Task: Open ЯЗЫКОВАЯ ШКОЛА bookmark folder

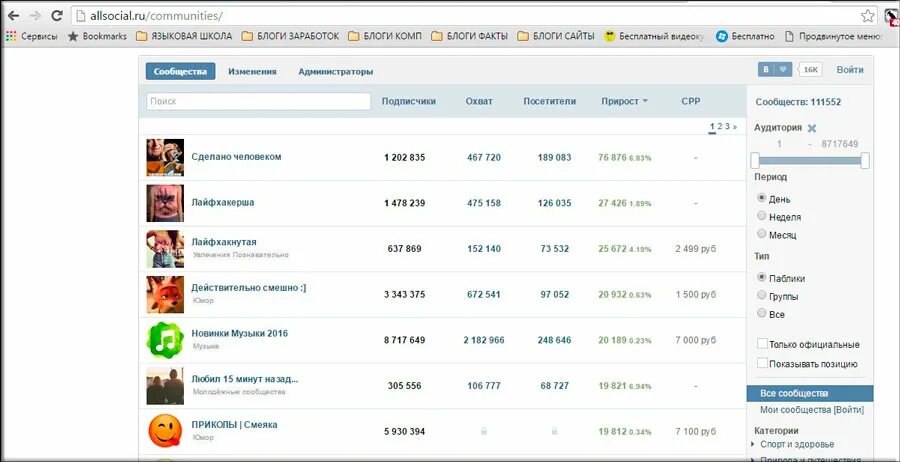Action: coord(184,36)
